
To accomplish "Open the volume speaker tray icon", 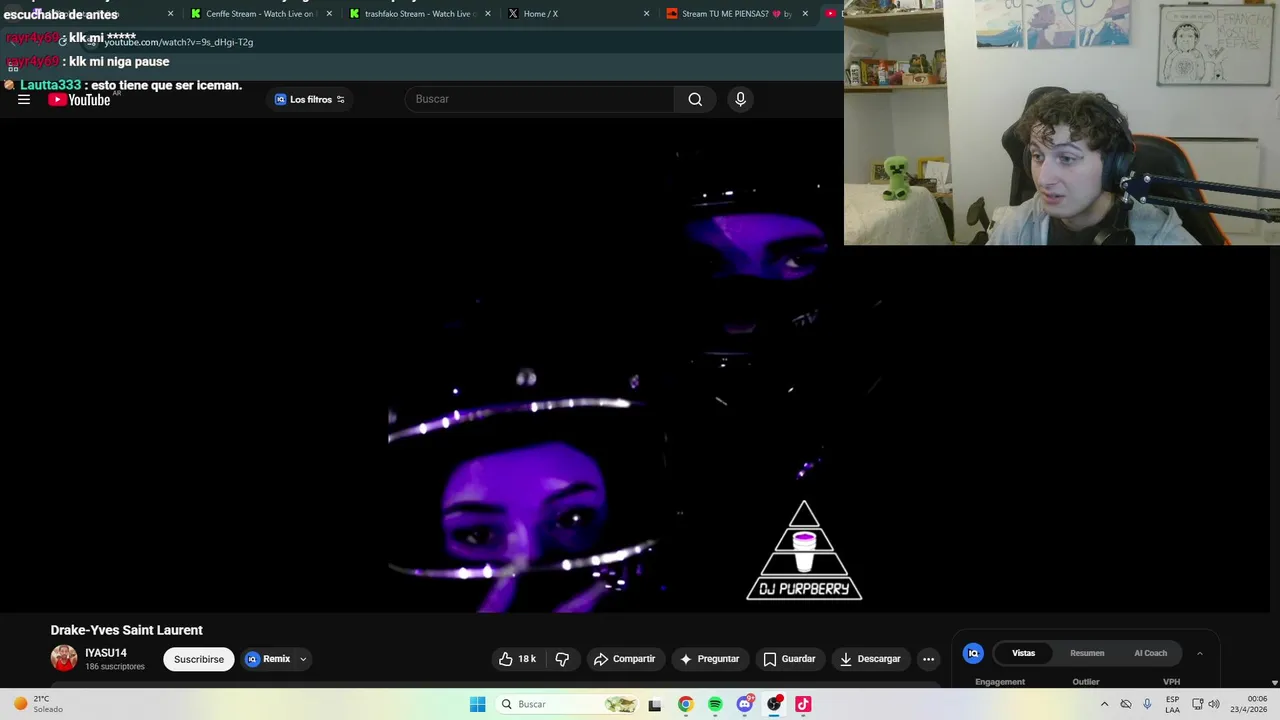I will pos(1214,704).
